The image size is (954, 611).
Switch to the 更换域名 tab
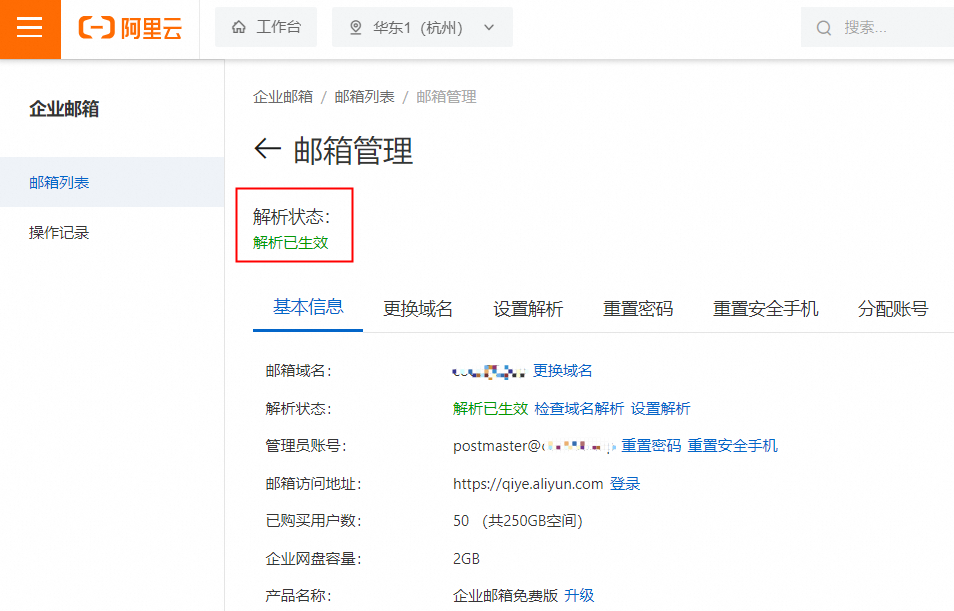417,310
